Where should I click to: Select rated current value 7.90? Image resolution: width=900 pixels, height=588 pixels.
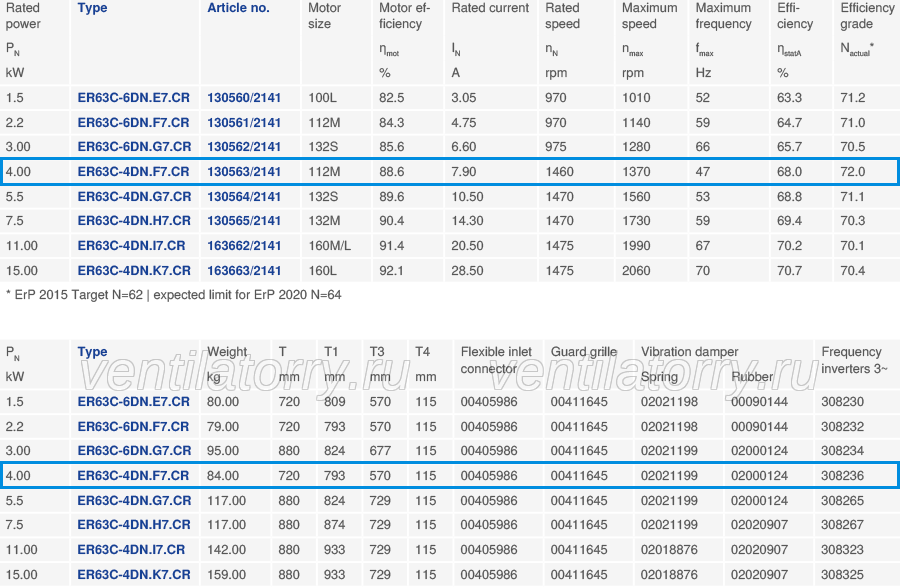tap(464, 172)
